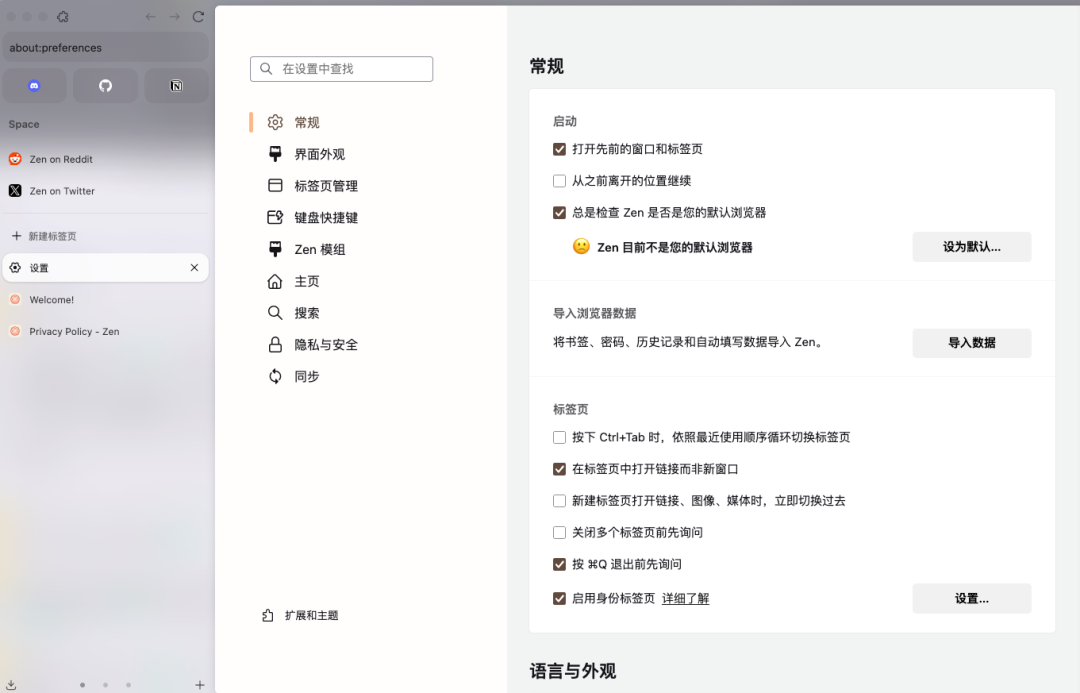1080x693 pixels.
Task: Open 隐私与安全 settings category
Action: click(x=342, y=344)
